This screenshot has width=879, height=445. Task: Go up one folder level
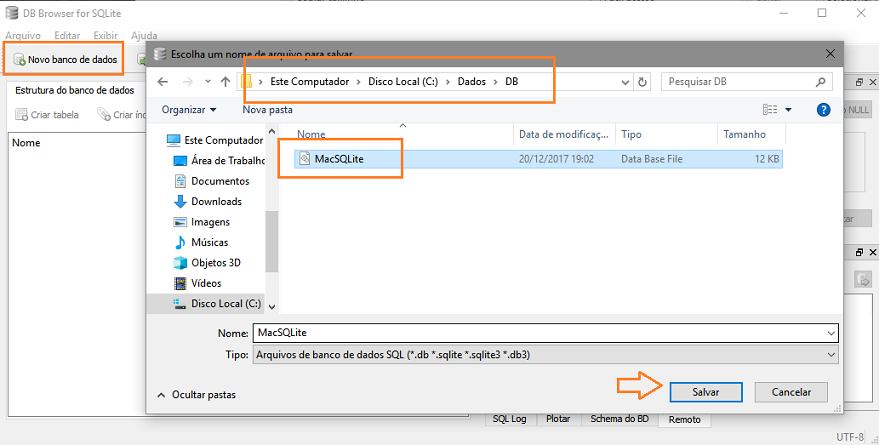coord(225,82)
